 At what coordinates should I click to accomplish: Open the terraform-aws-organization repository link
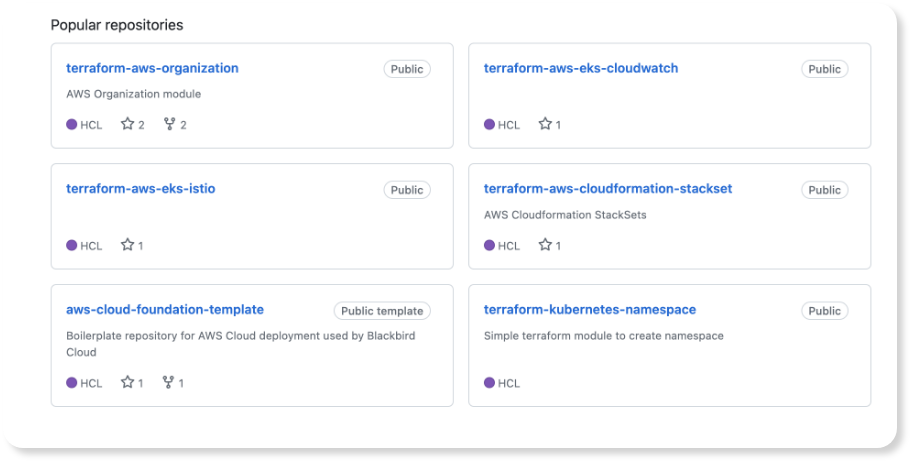tap(152, 68)
